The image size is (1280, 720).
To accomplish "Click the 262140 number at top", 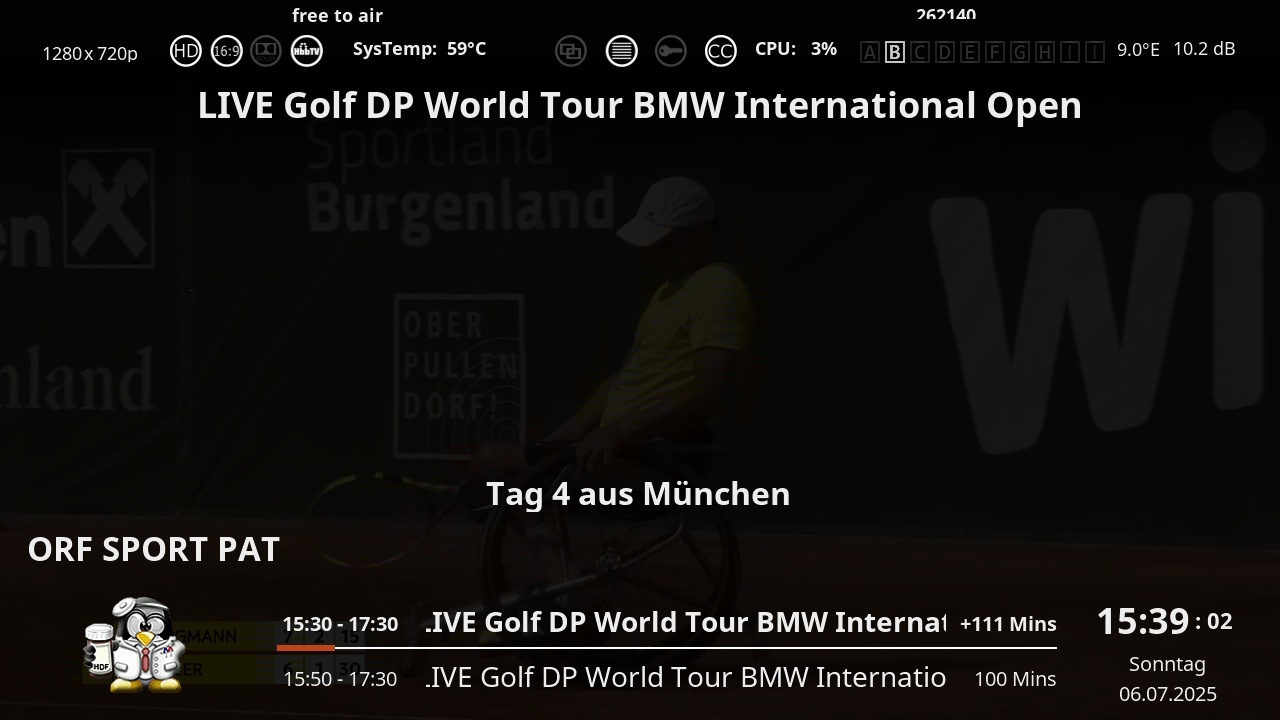I will point(946,14).
